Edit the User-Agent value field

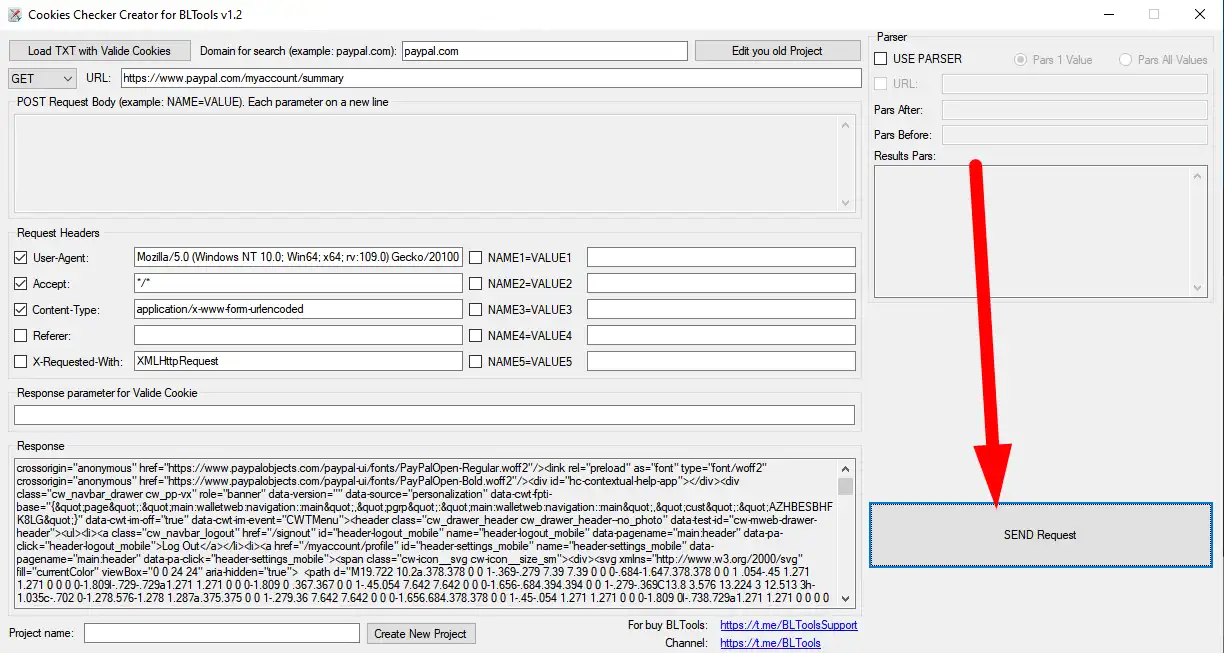tap(298, 258)
